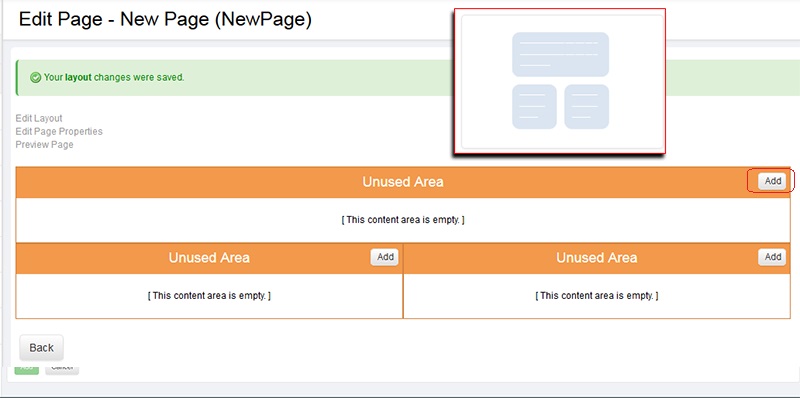This screenshot has width=800, height=398.
Task: Click the empty content text in bottom-right area
Action: (596, 295)
